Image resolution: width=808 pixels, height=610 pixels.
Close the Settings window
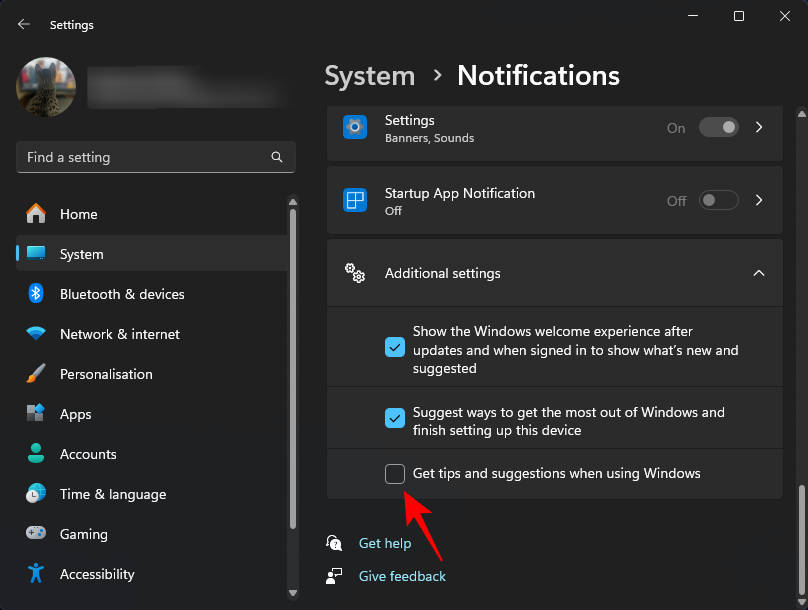click(x=785, y=16)
